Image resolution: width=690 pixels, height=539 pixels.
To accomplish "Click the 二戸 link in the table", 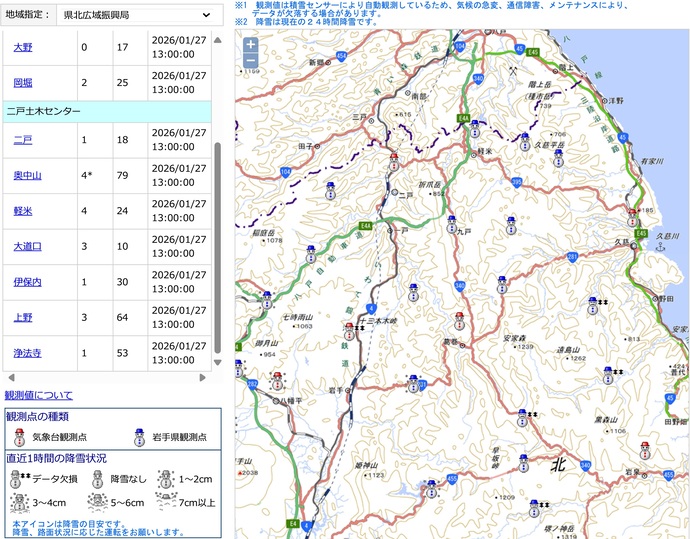I will (23, 140).
